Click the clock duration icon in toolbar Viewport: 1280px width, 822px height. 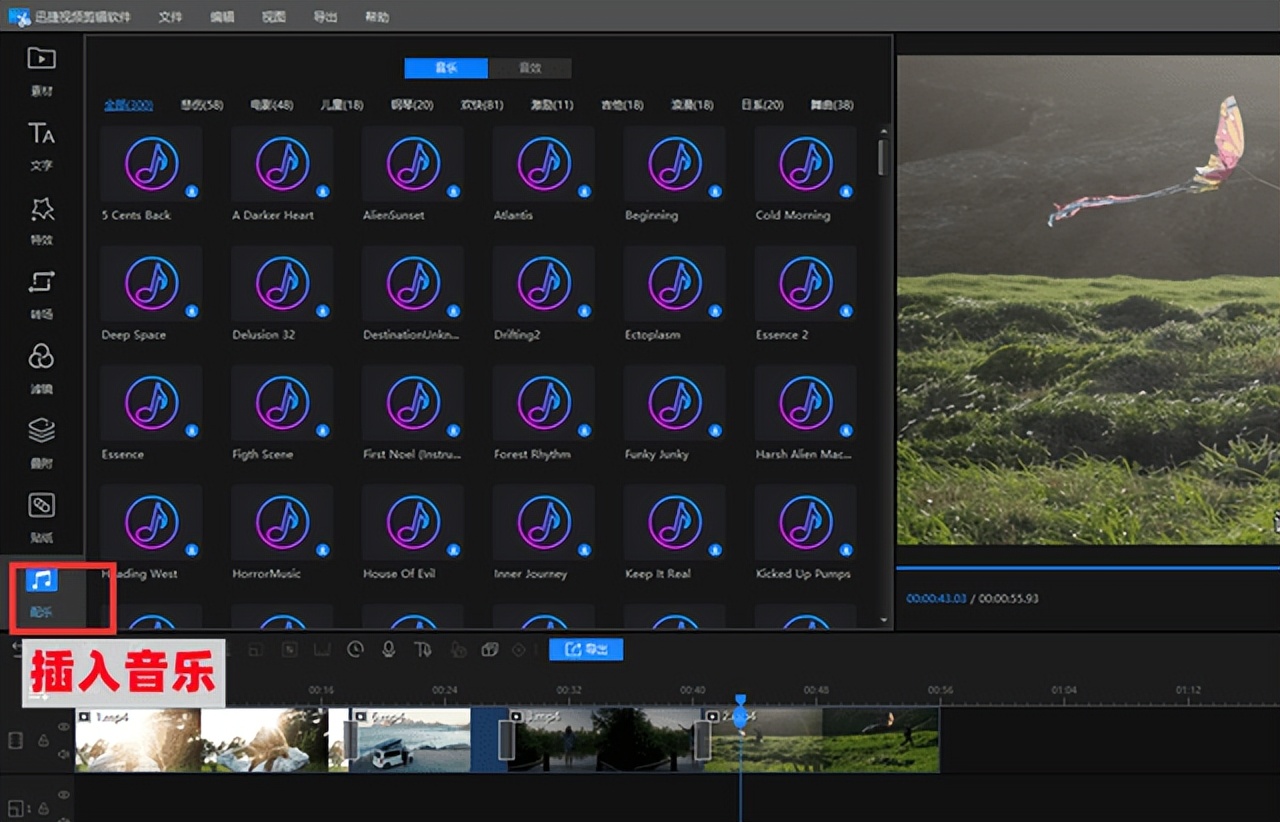(355, 650)
